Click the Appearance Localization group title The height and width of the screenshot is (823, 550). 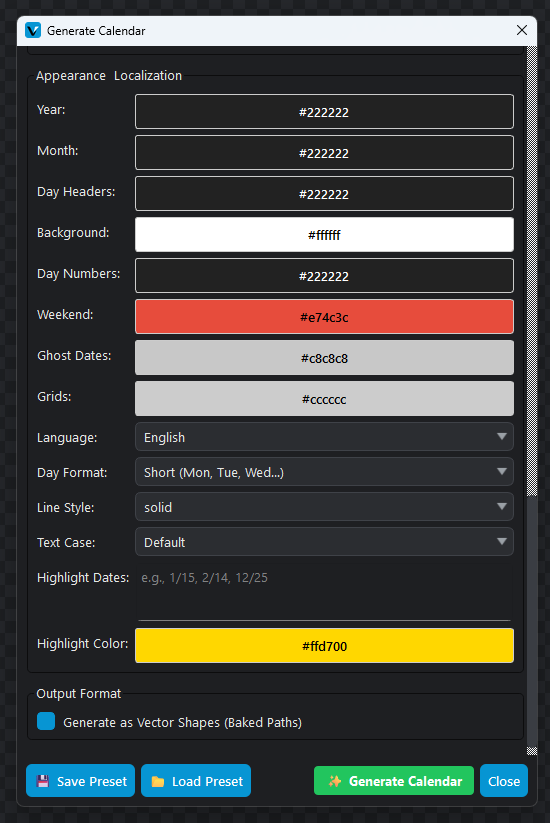109,76
